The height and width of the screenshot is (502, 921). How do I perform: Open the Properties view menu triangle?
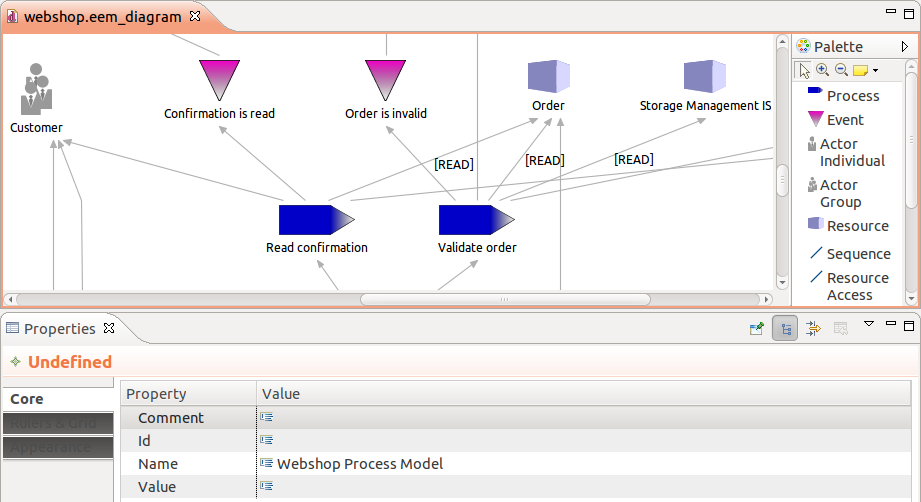click(869, 324)
